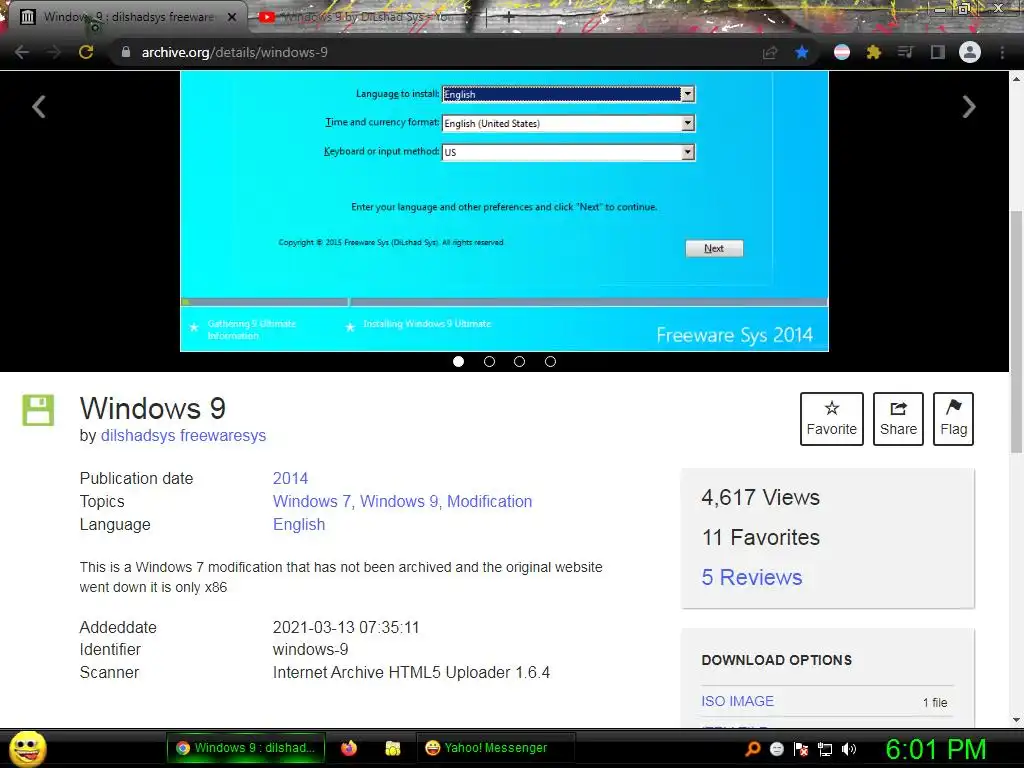The width and height of the screenshot is (1024, 768).
Task: Click scrollbar down arrow
Action: pyautogui.click(x=1016, y=720)
